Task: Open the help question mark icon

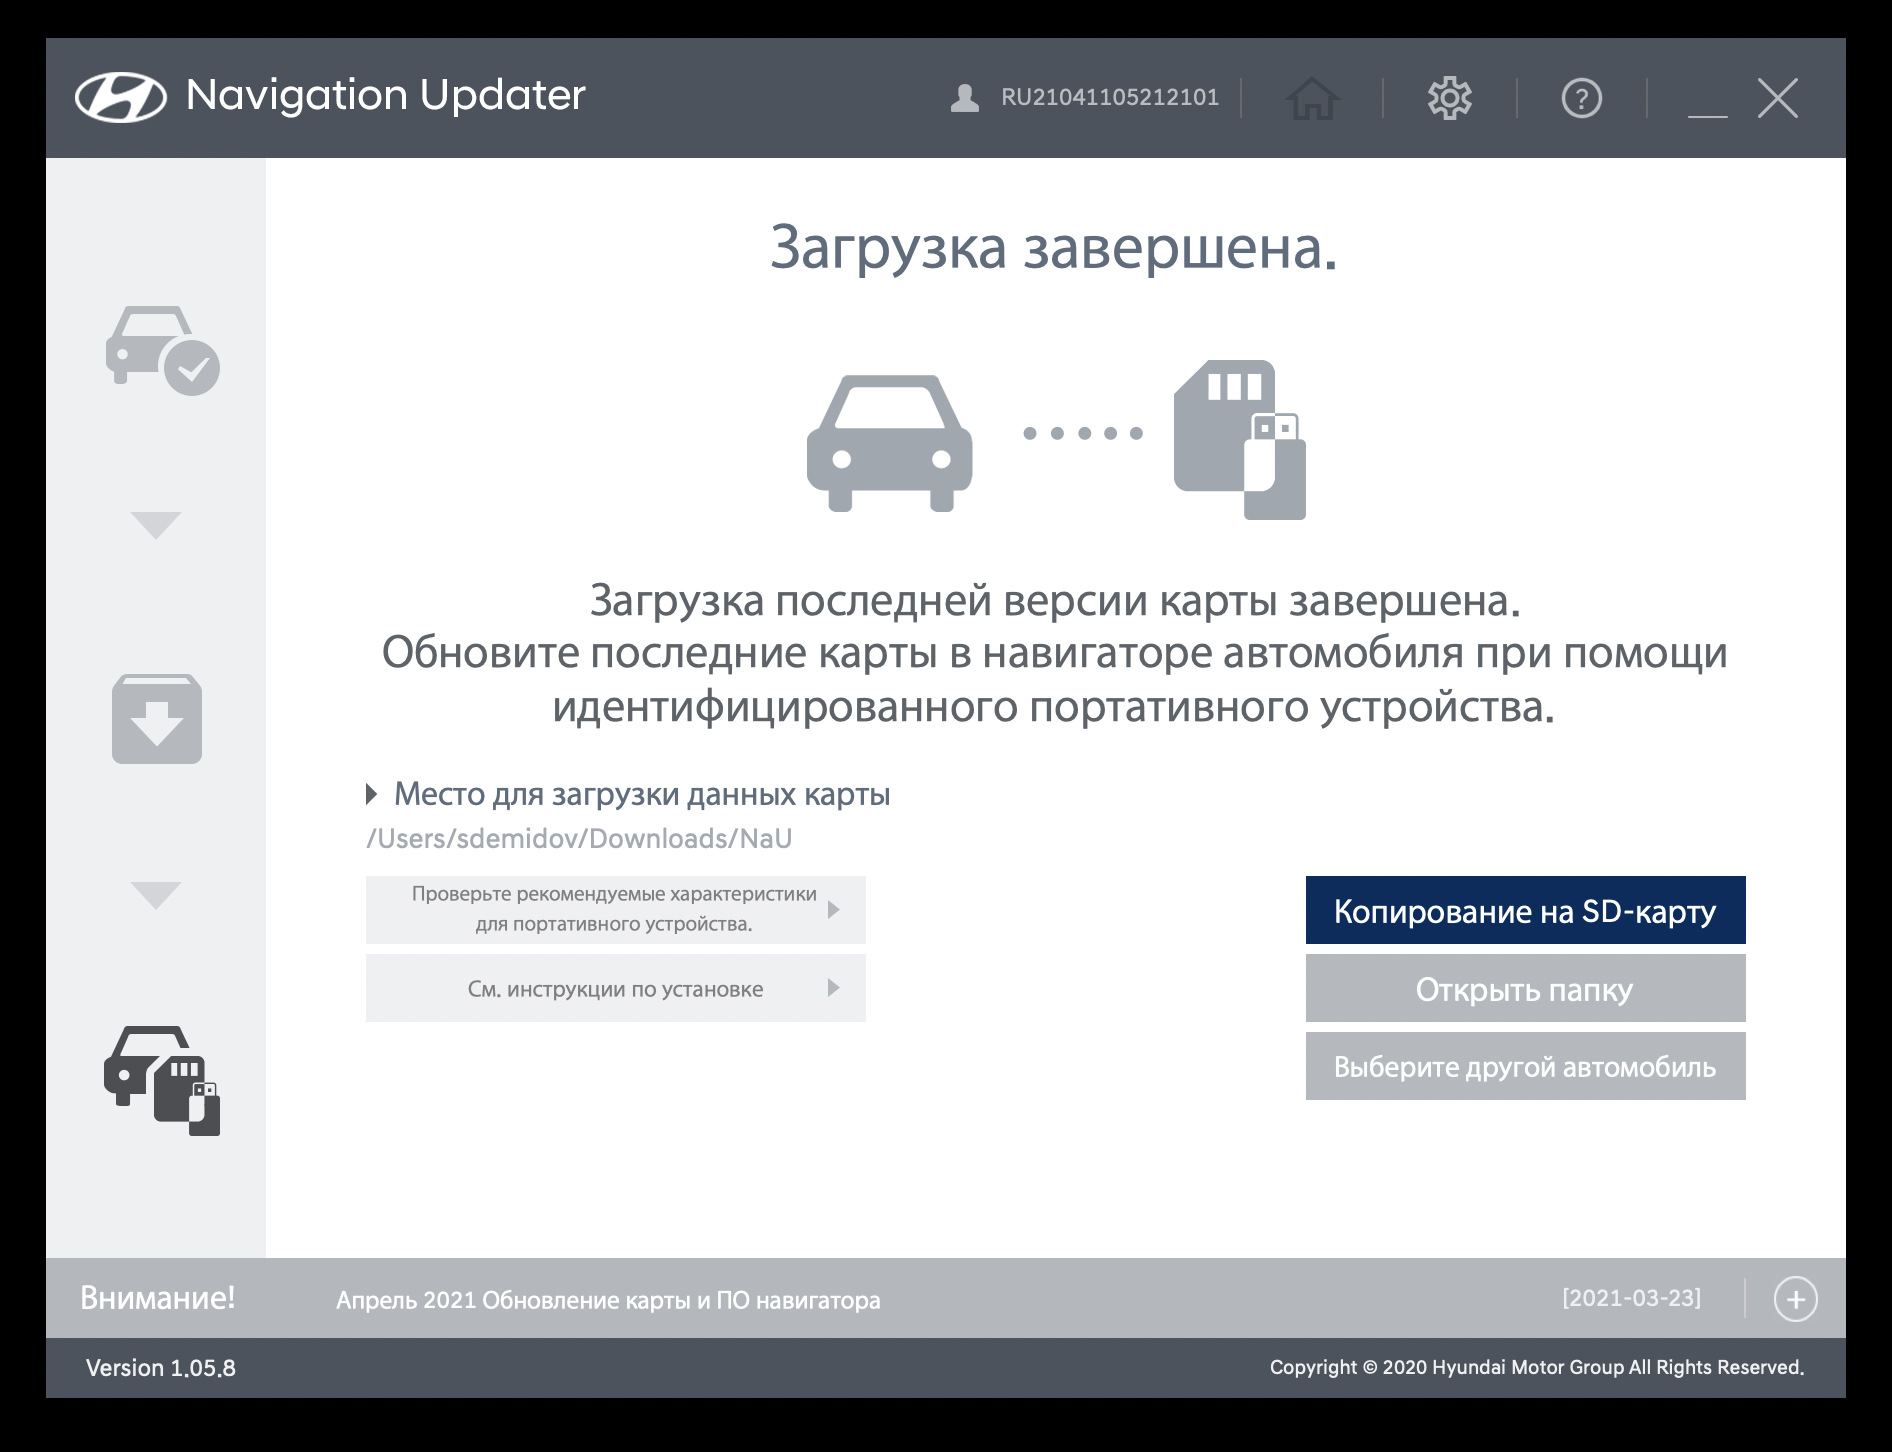Action: 1581,98
